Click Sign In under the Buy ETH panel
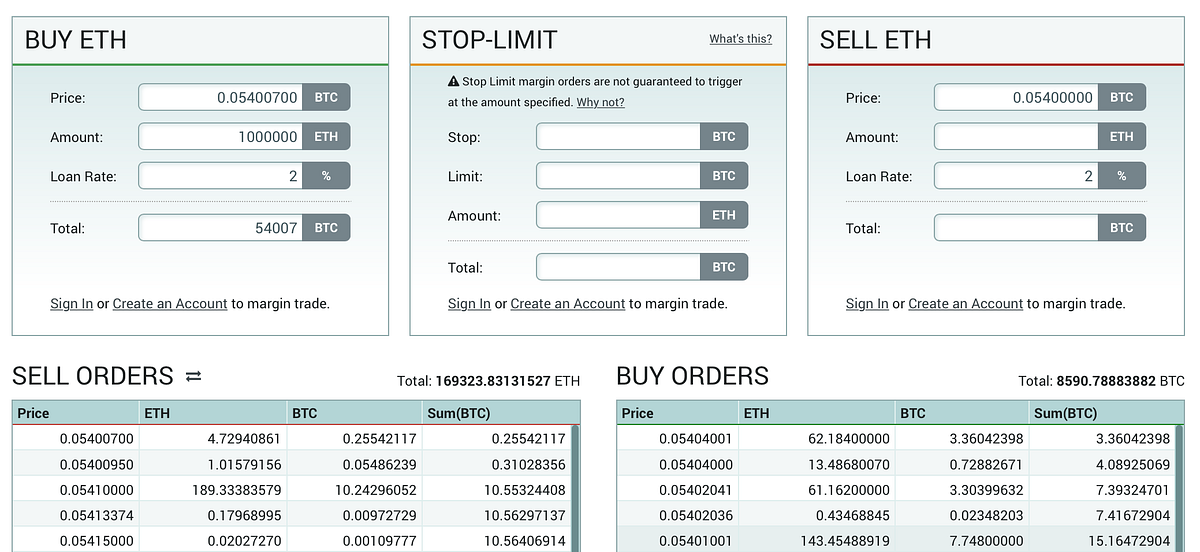The width and height of the screenshot is (1200, 552). point(72,303)
